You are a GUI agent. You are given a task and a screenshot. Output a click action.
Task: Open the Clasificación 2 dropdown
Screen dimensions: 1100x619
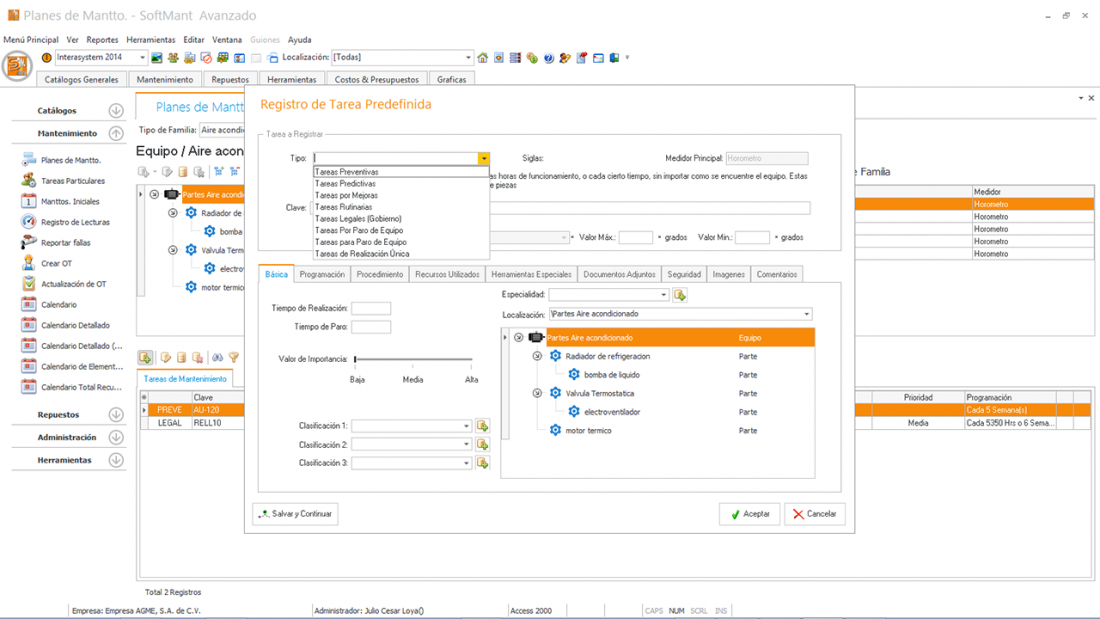[x=466, y=445]
